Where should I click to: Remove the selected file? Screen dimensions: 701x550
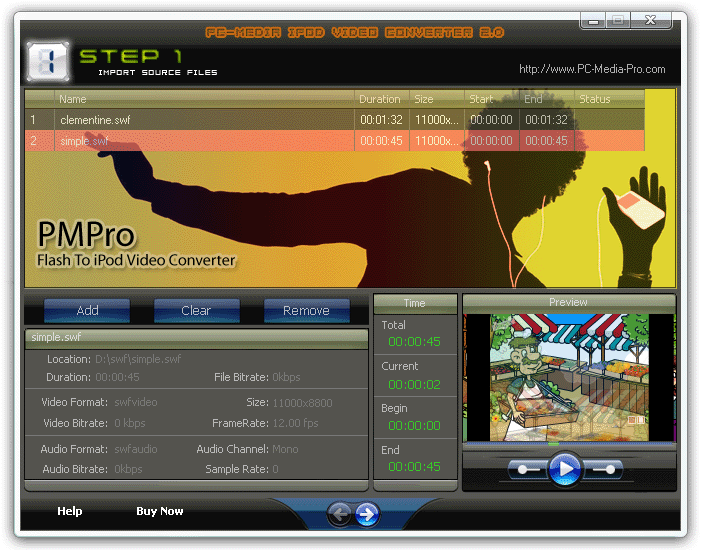307,310
